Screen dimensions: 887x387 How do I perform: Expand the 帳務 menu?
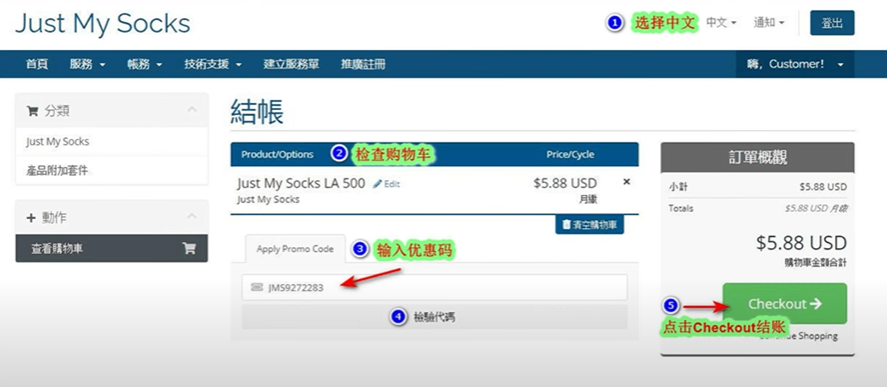[x=145, y=64]
